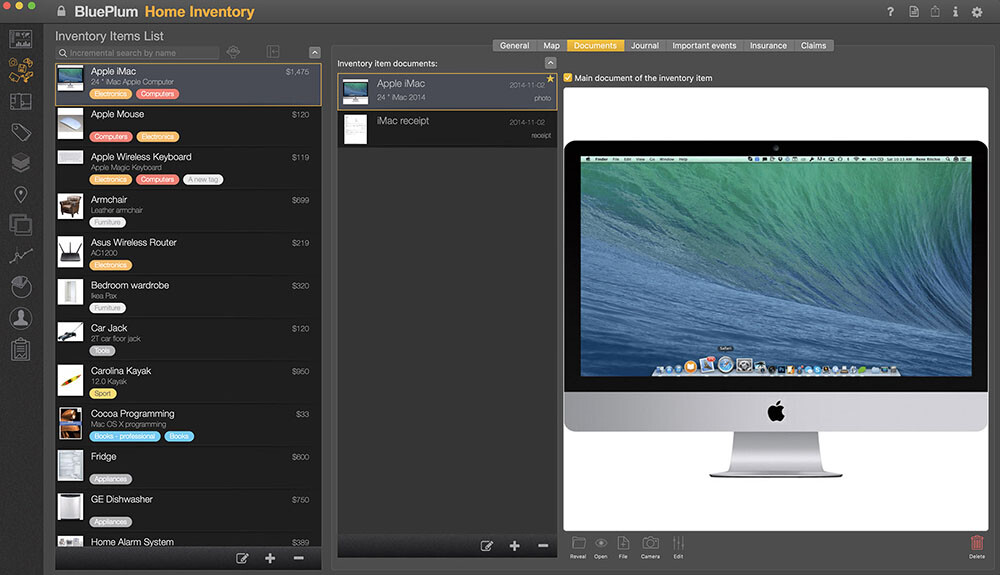Click the large iMac preview image
The height and width of the screenshot is (575, 1000).
tap(776, 309)
